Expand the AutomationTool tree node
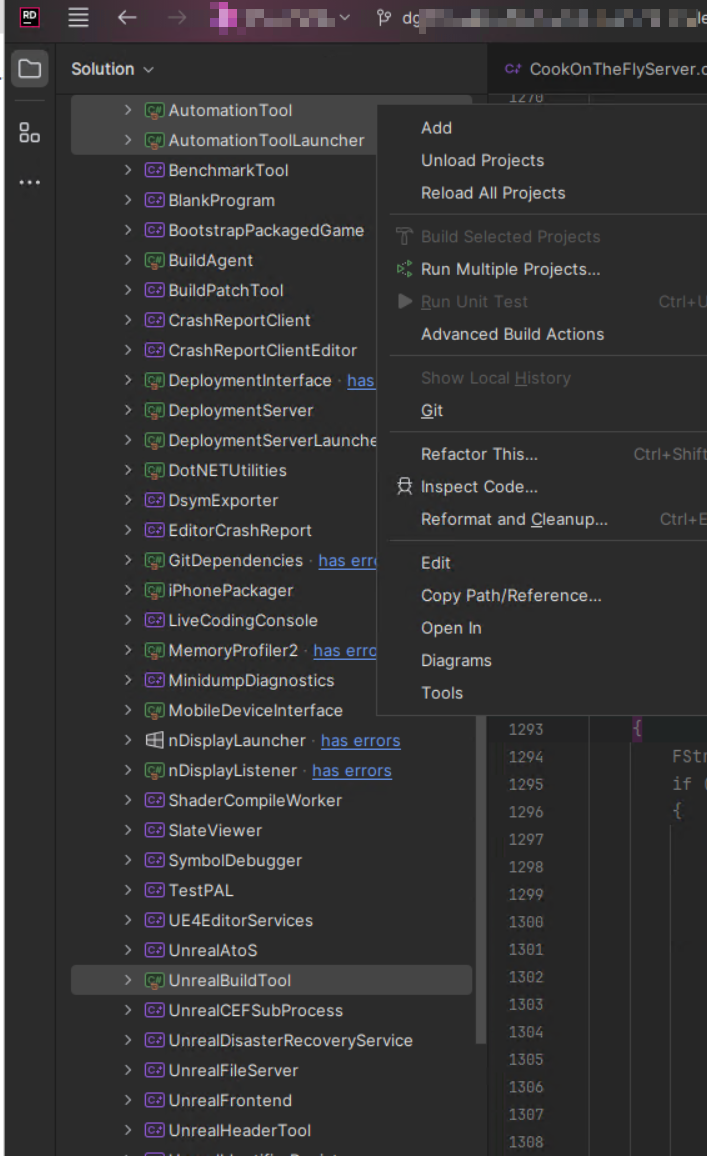The width and height of the screenshot is (707, 1156). tap(128, 110)
